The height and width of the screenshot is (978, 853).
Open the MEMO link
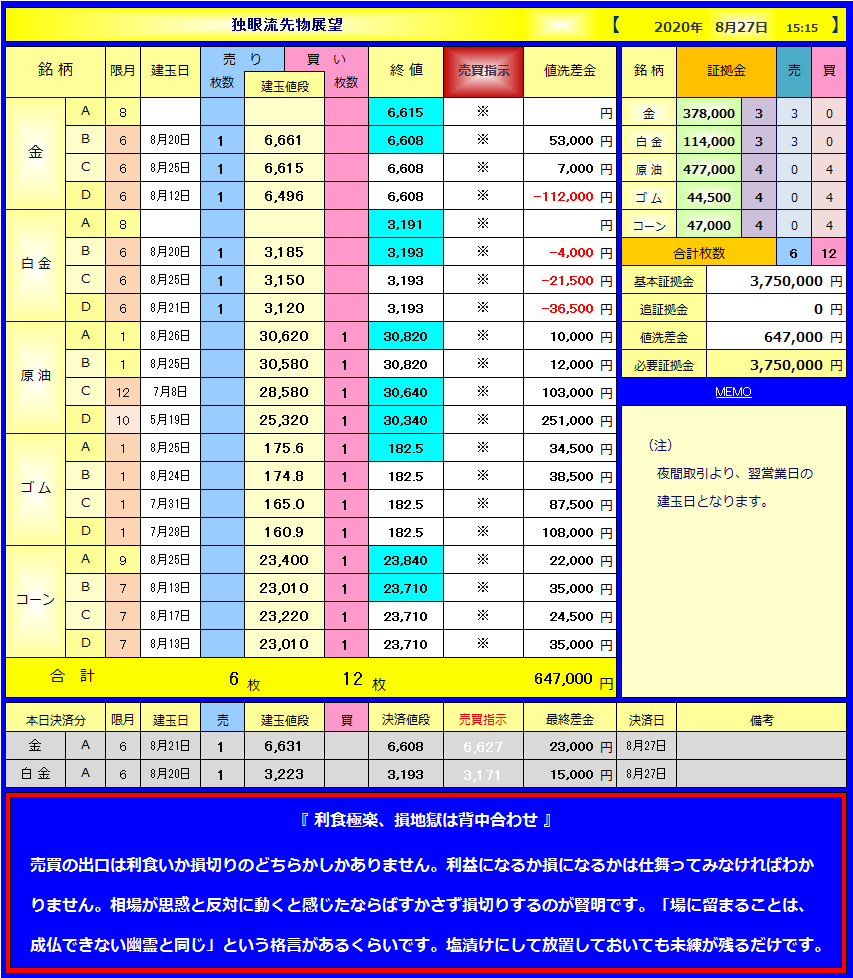[x=733, y=392]
